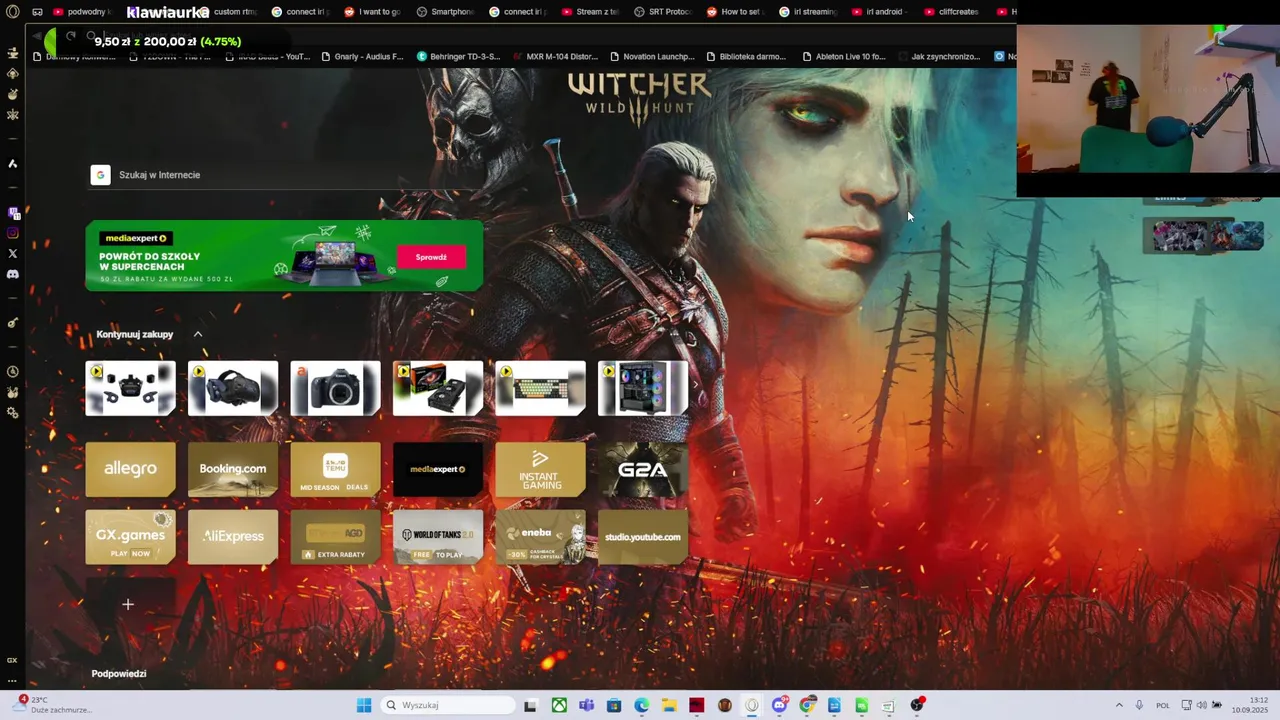Open Google Chrome from the taskbar
This screenshot has width=1280, height=720.
[807, 705]
